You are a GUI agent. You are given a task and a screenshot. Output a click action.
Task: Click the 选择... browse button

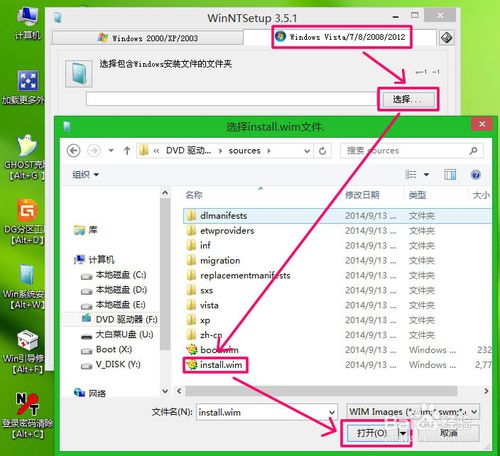click(408, 99)
